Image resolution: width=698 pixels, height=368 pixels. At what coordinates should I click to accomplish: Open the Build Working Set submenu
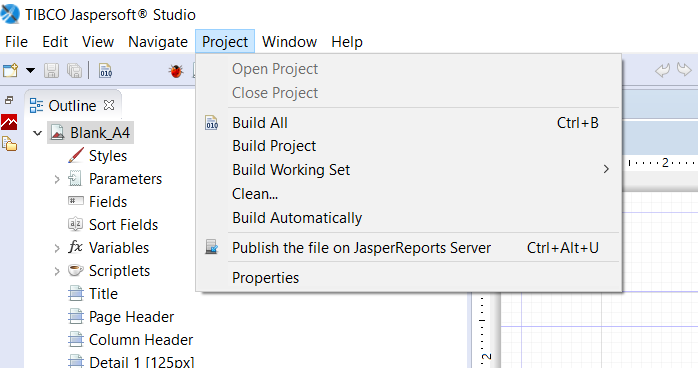pyautogui.click(x=409, y=170)
